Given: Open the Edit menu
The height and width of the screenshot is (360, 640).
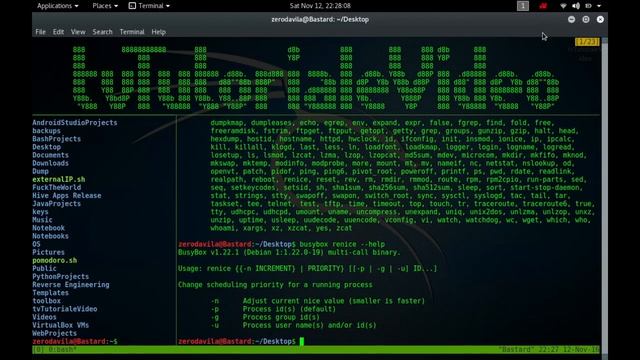Looking at the screenshot, I should click(x=58, y=32).
